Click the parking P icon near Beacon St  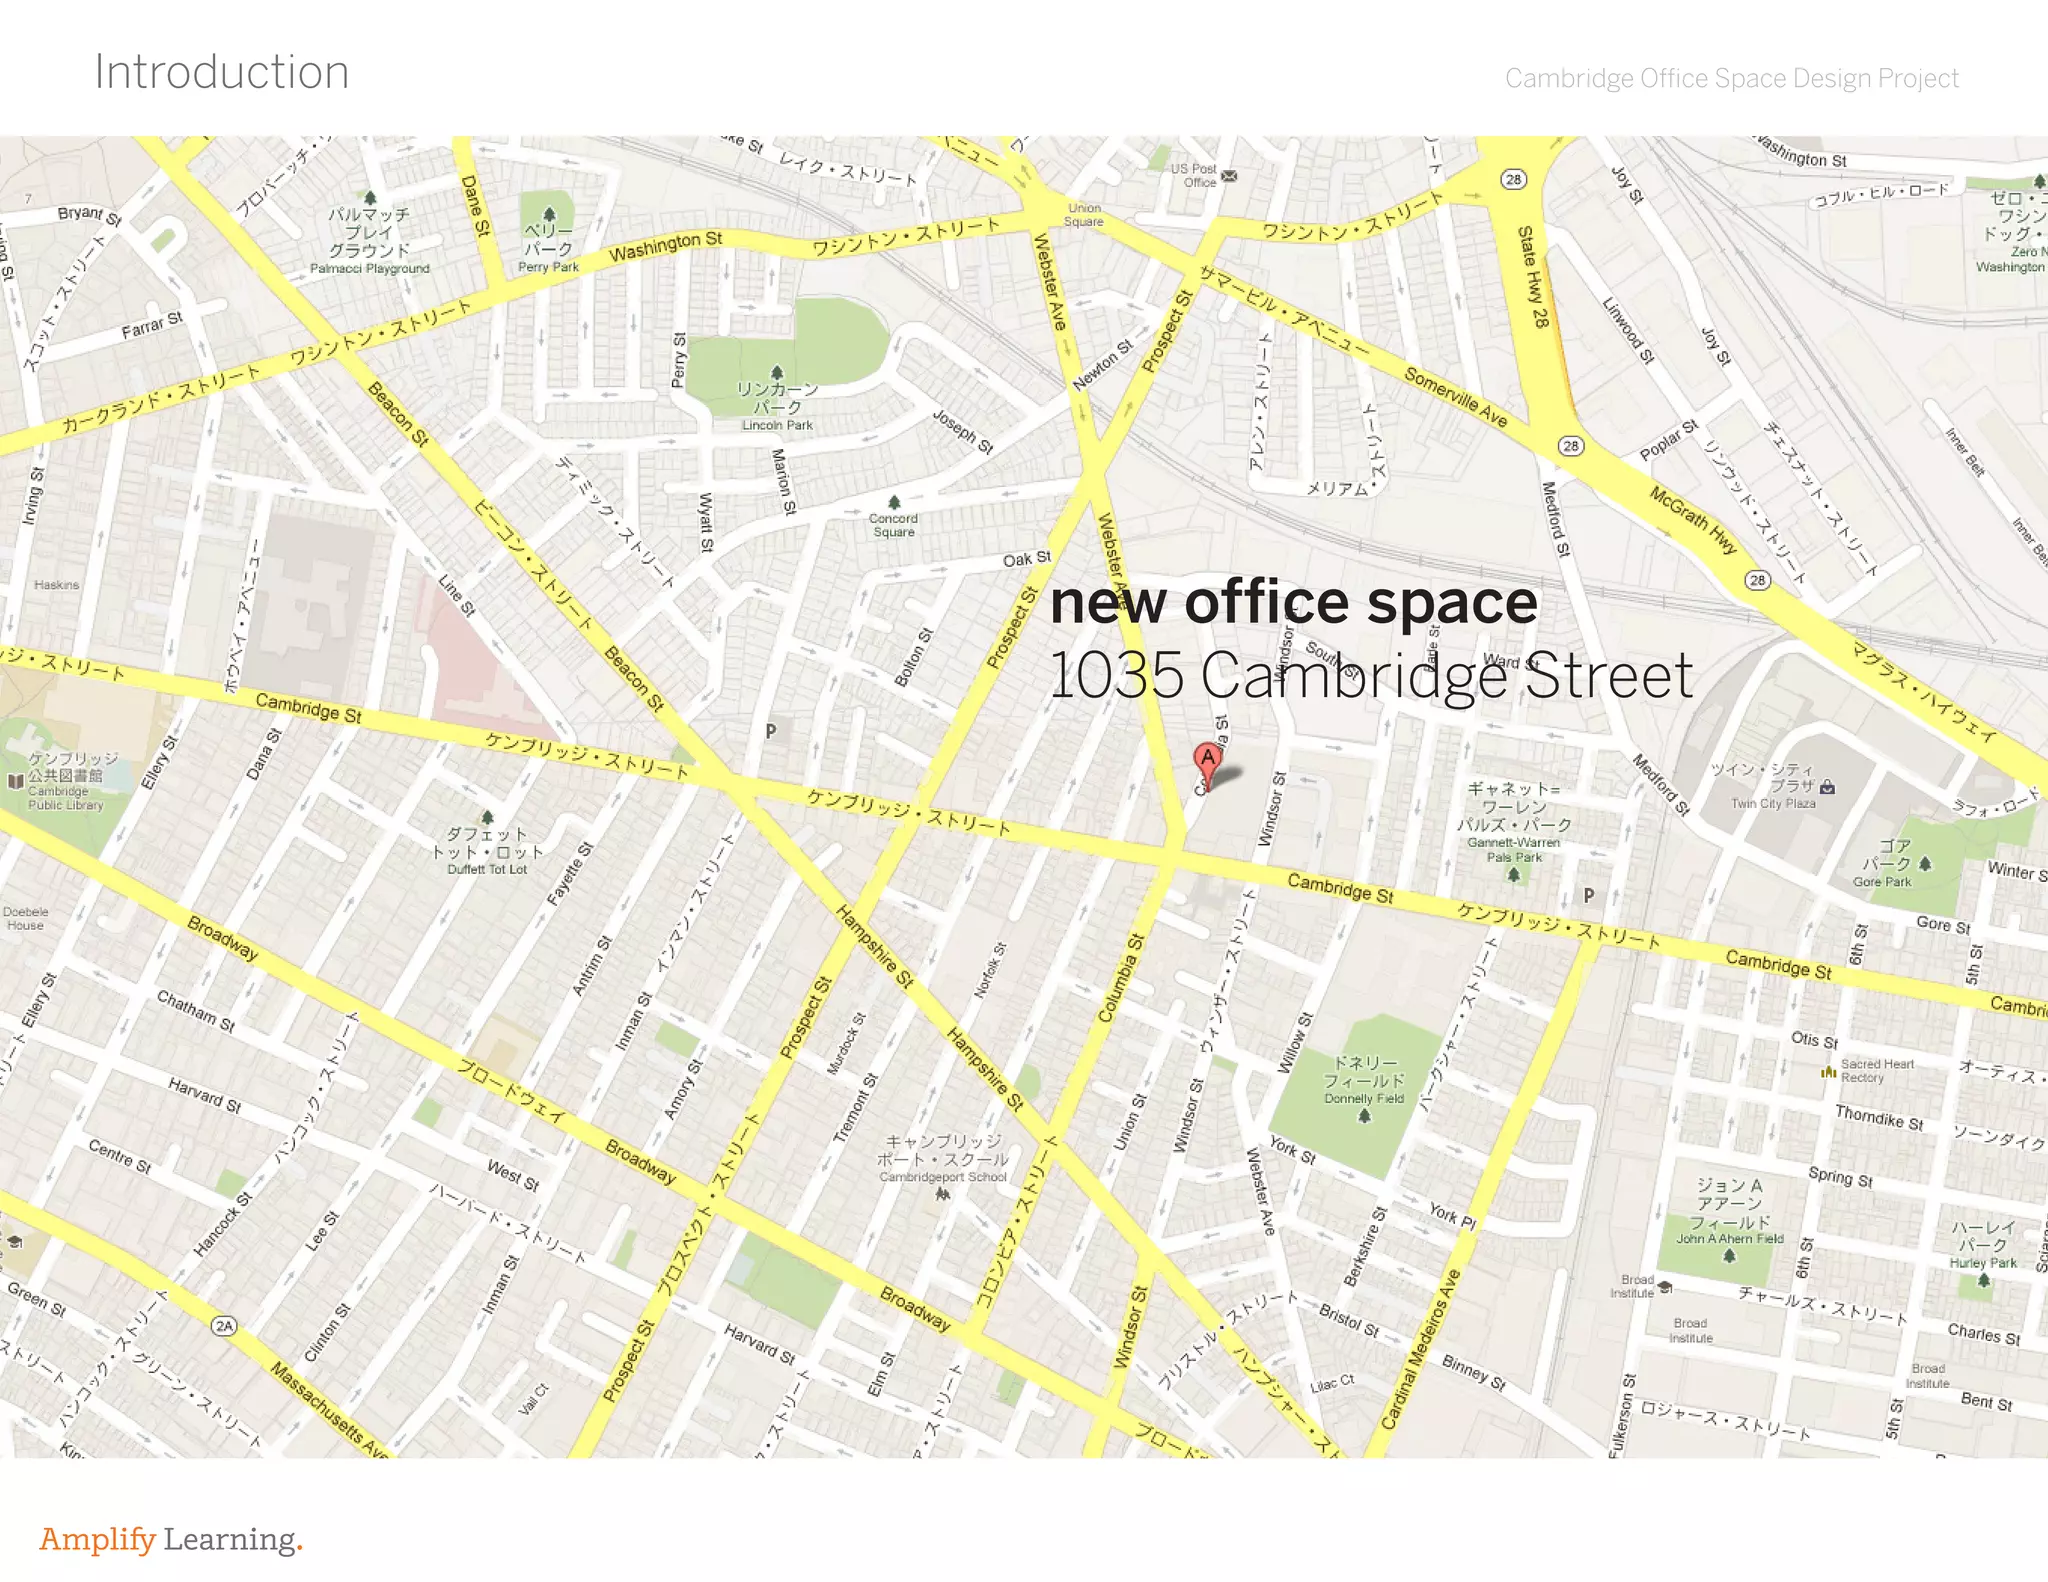(771, 731)
